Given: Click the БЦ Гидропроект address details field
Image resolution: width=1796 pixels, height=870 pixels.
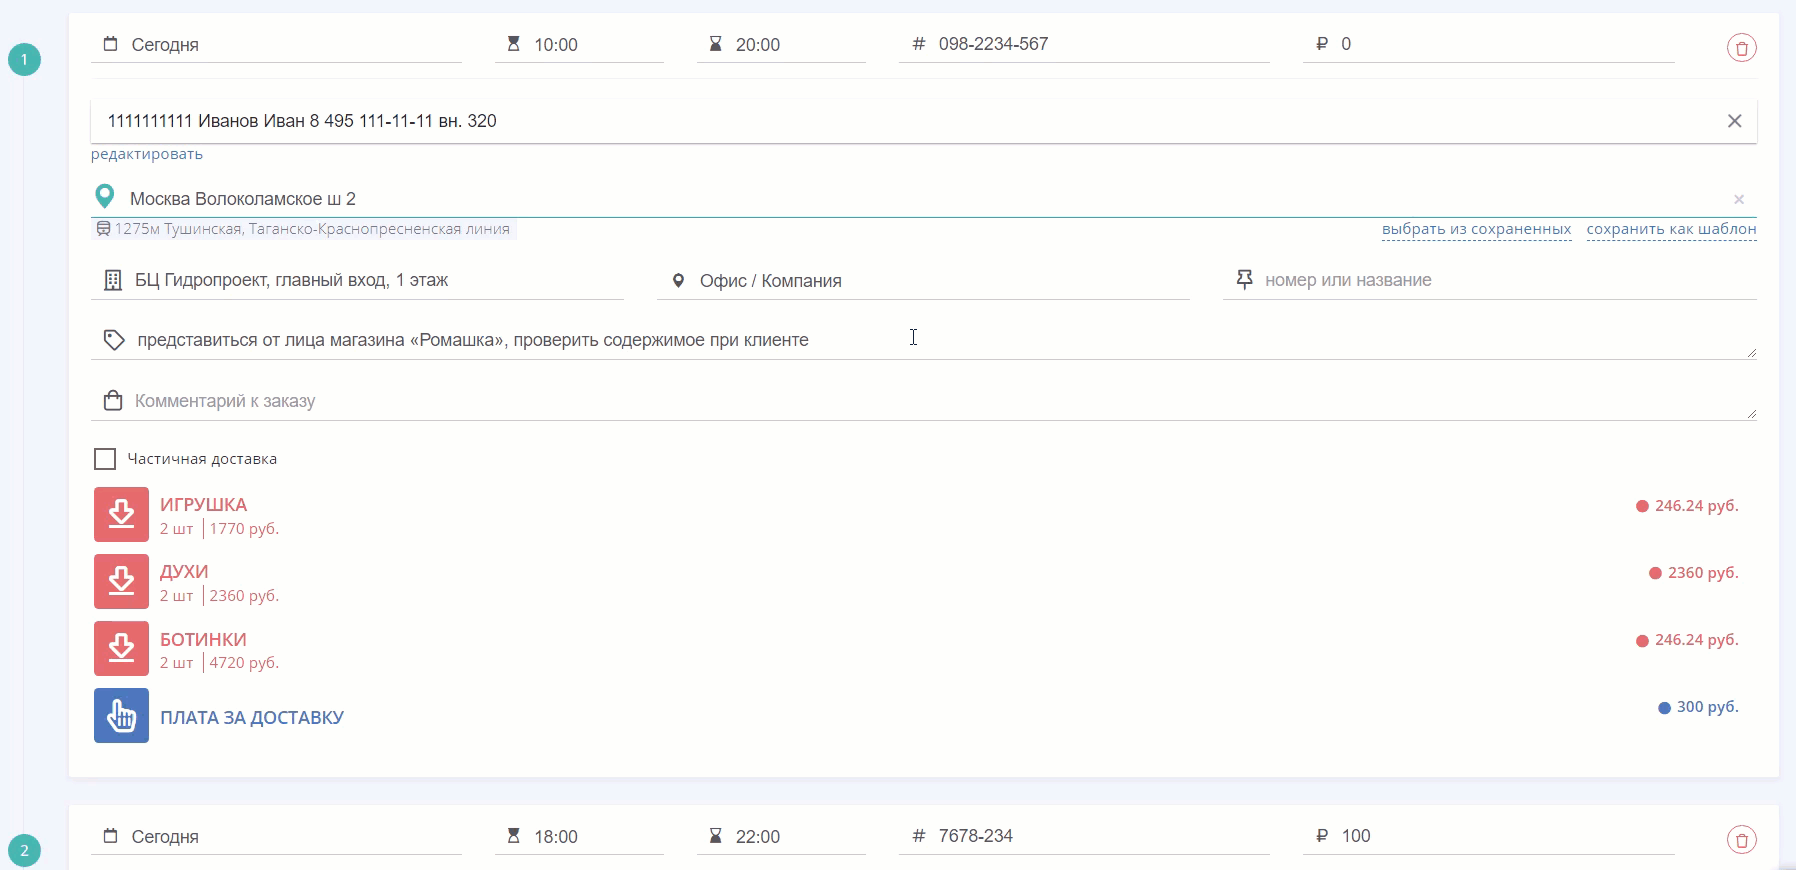Looking at the screenshot, I should [x=357, y=281].
